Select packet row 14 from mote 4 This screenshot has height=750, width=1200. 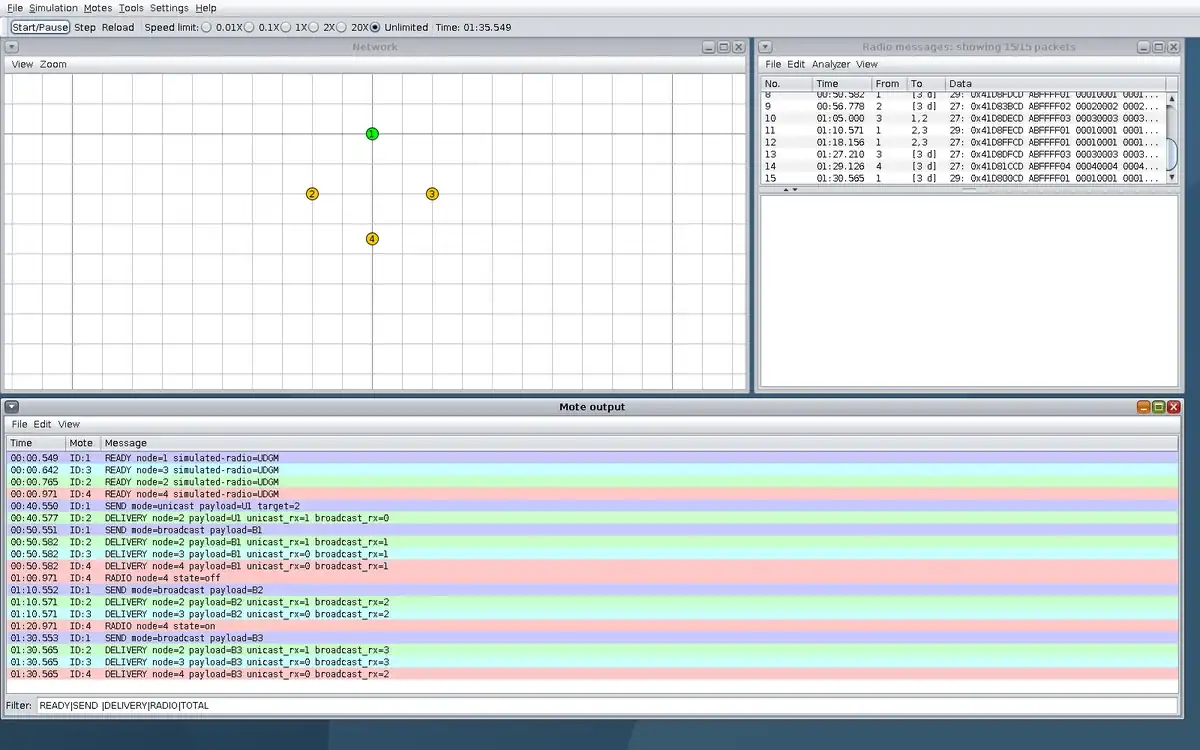pyautogui.click(x=963, y=166)
